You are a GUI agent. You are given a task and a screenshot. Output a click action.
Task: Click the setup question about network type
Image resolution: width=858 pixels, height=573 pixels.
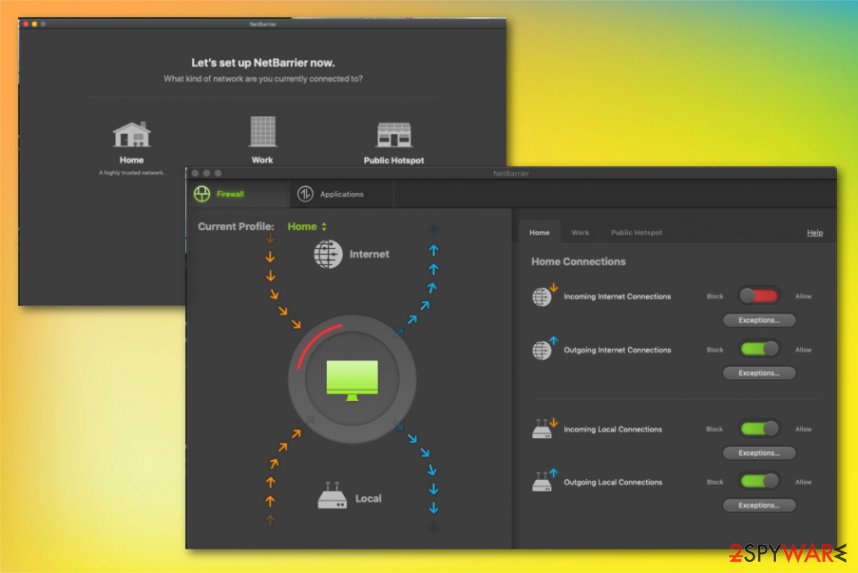coord(263,79)
